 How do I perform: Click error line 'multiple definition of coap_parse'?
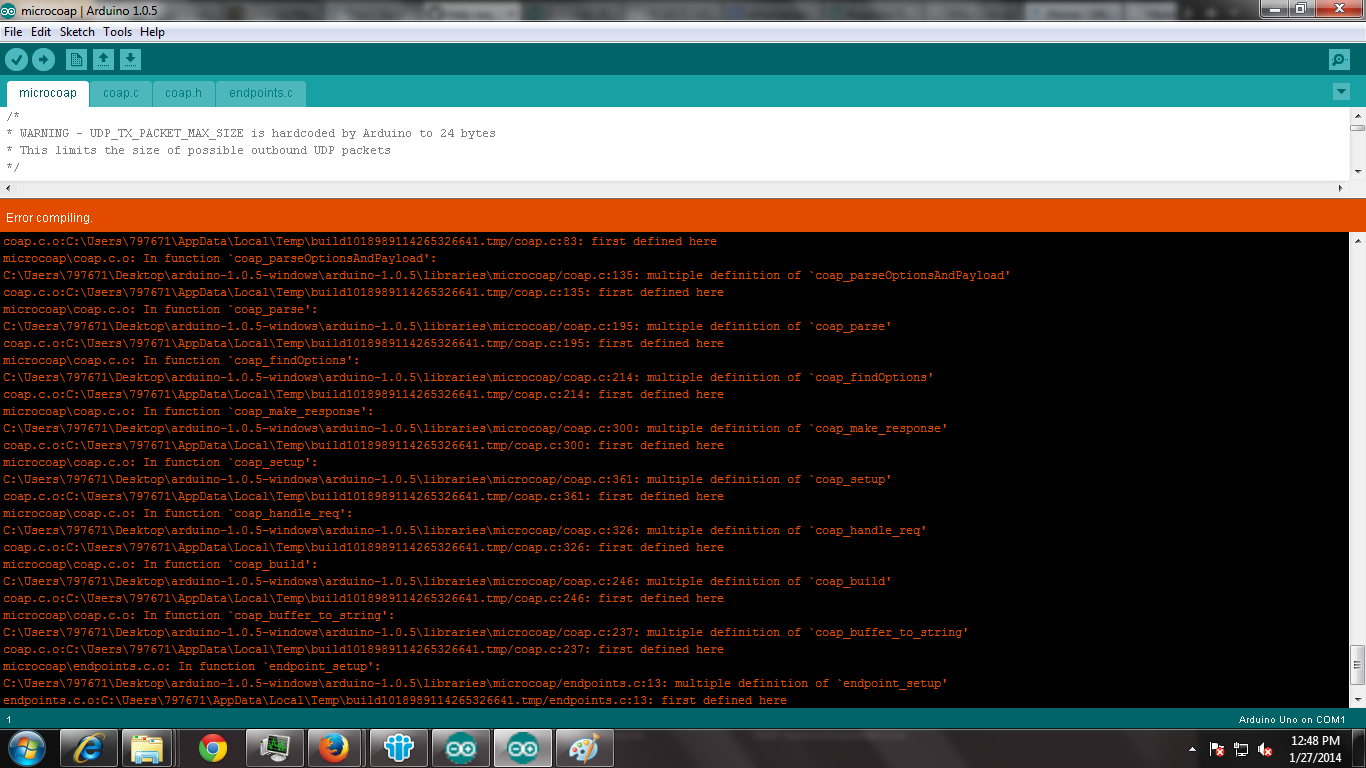[x=447, y=326]
